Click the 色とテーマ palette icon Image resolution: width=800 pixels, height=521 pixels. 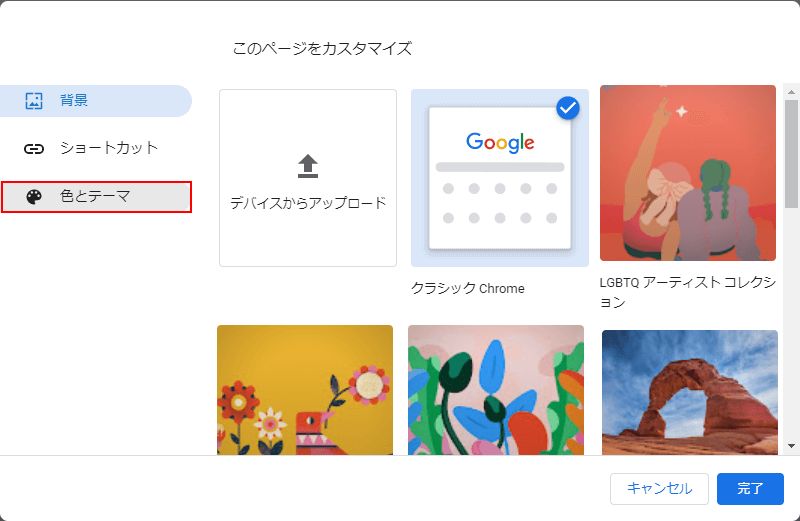(x=34, y=197)
